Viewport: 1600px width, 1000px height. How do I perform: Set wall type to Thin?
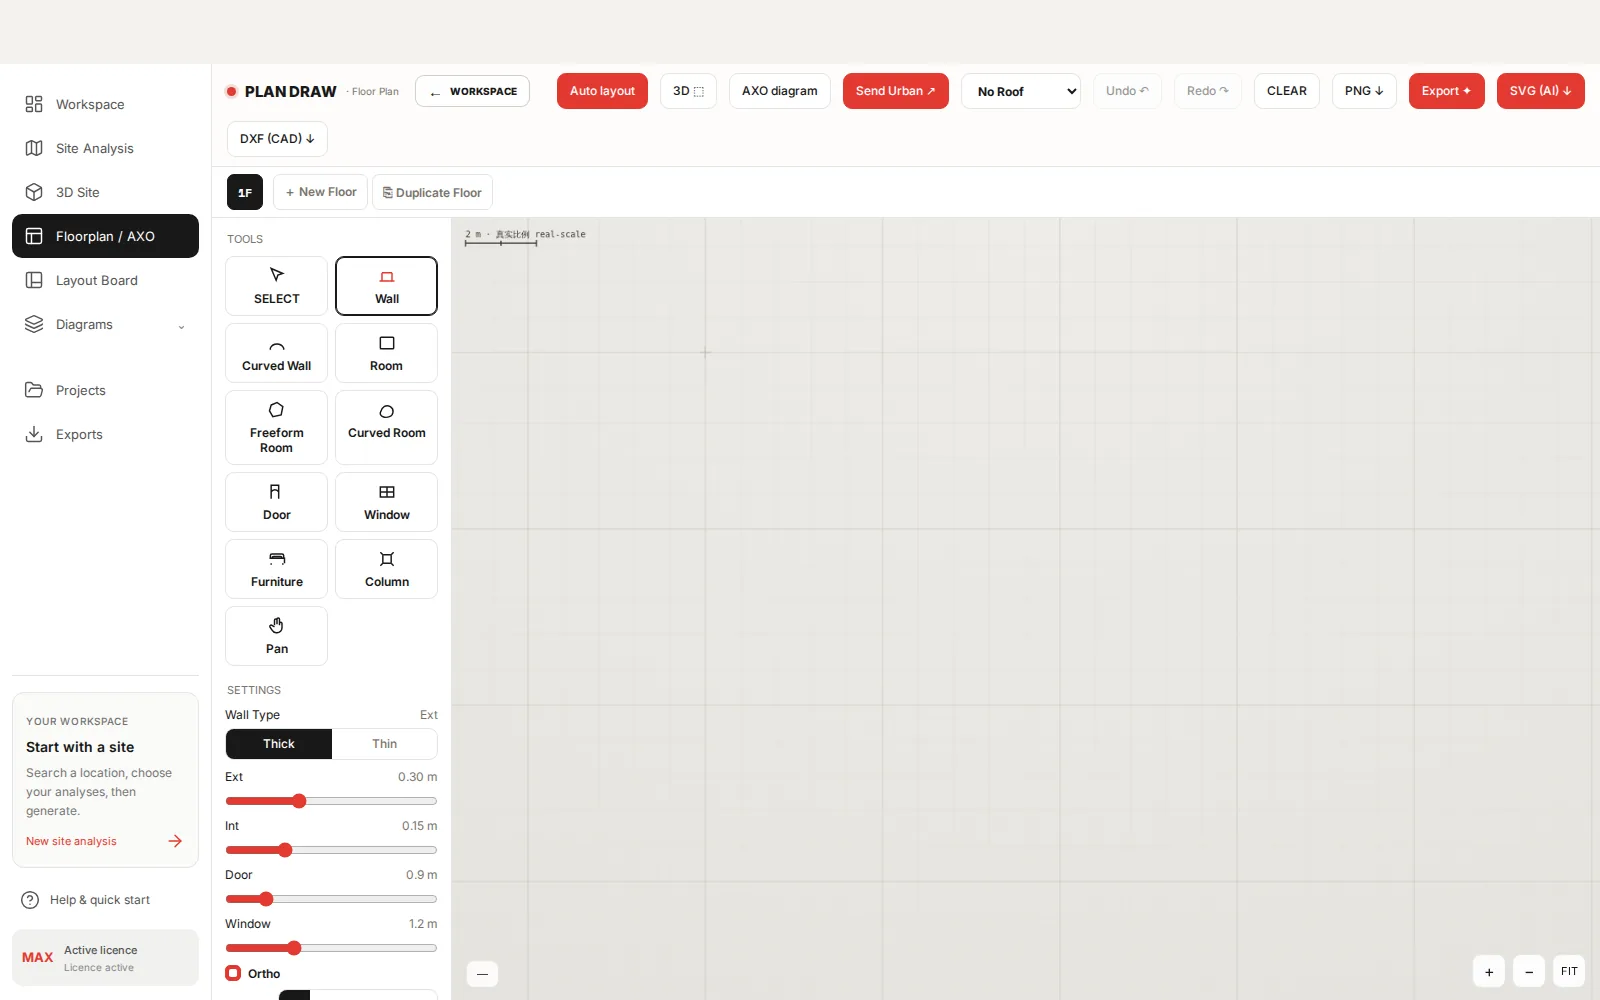tap(385, 744)
